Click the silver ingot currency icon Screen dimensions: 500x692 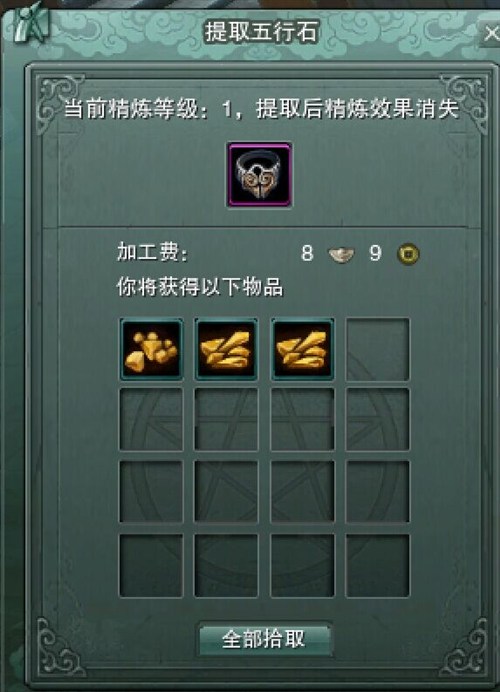click(x=341, y=255)
